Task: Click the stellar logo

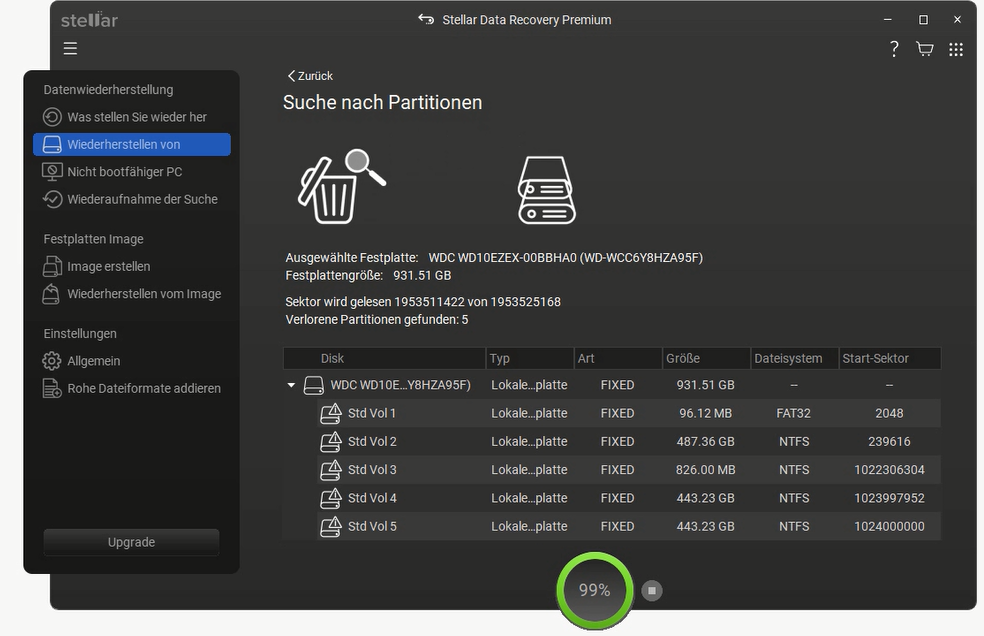Action: click(x=89, y=19)
